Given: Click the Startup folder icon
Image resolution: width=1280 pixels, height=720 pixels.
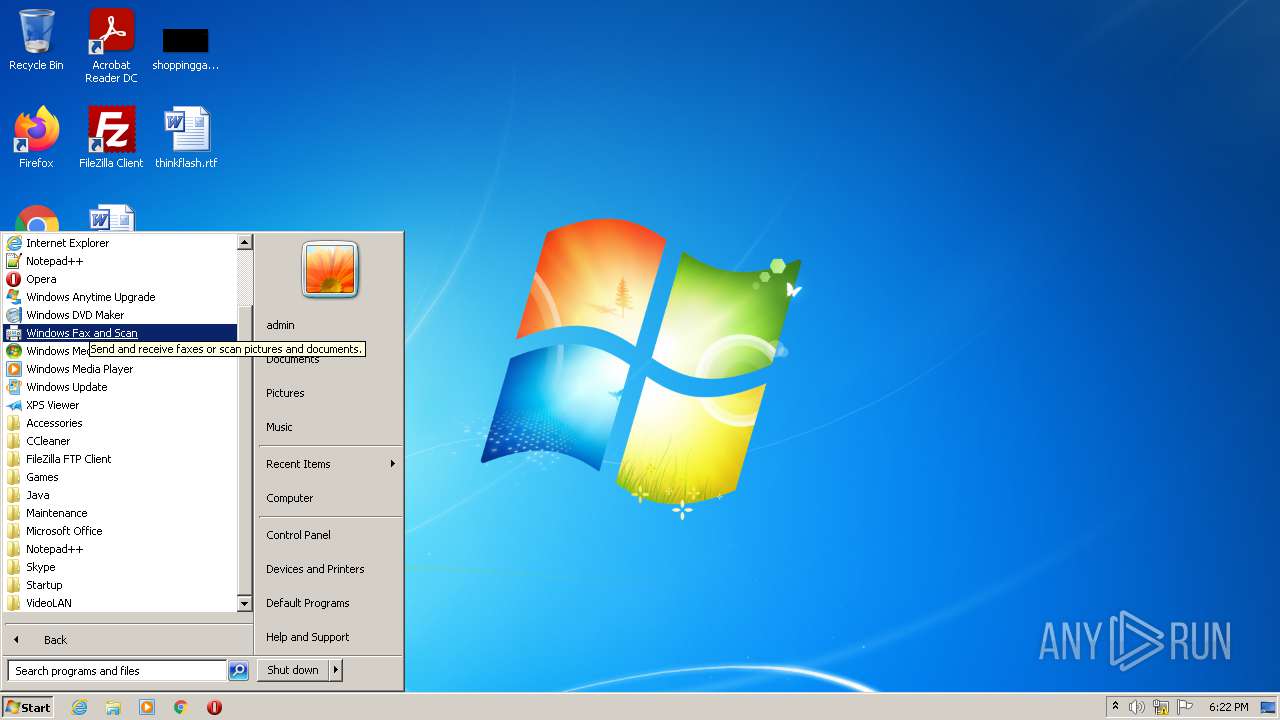Looking at the screenshot, I should point(14,585).
